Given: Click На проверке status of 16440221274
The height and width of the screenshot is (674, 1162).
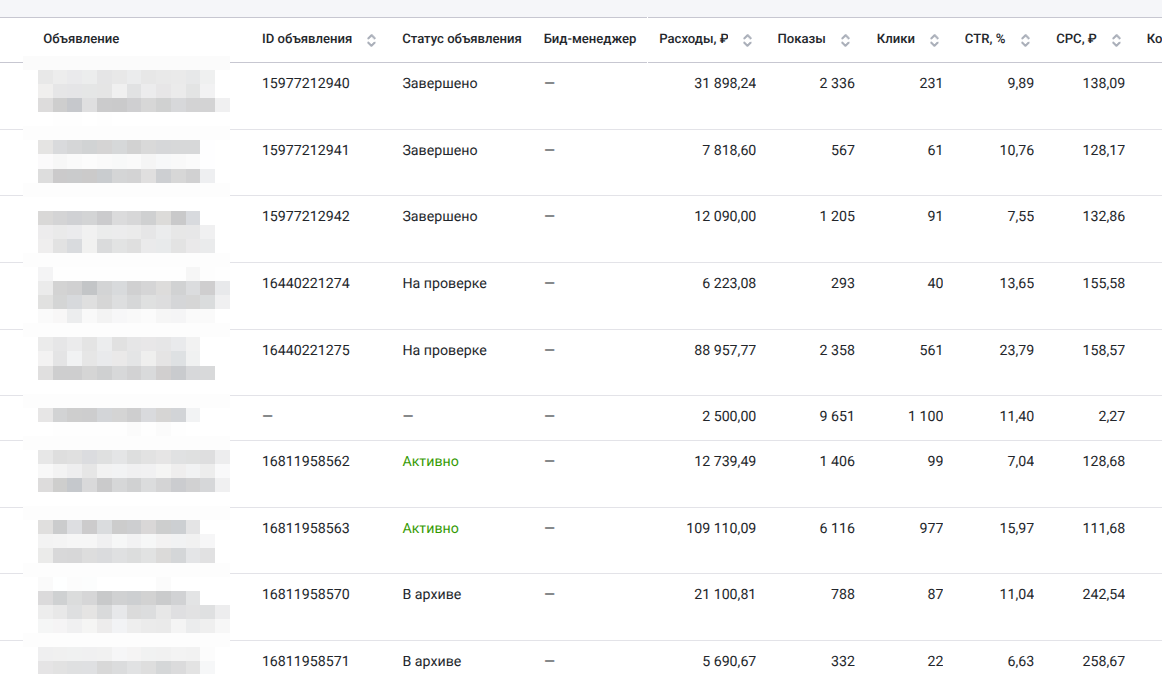Looking at the screenshot, I should (444, 284).
